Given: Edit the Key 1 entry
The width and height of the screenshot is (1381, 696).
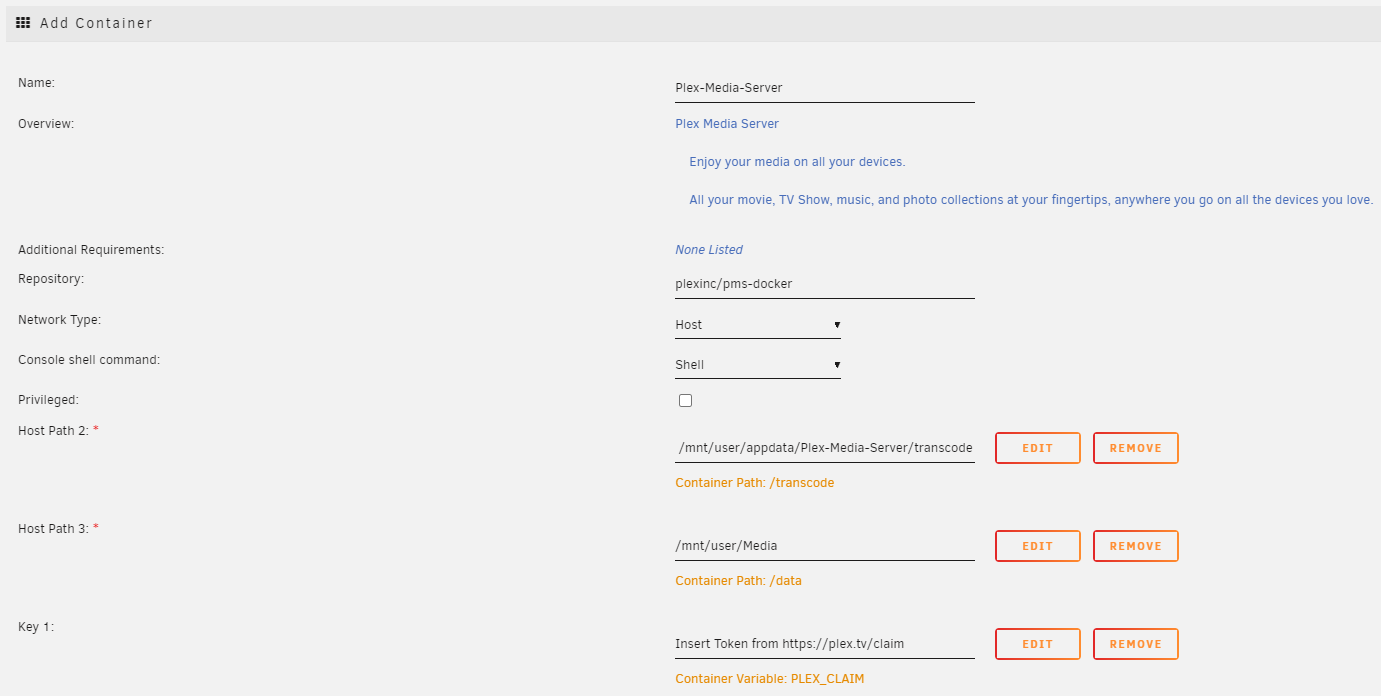Looking at the screenshot, I should pos(1038,644).
